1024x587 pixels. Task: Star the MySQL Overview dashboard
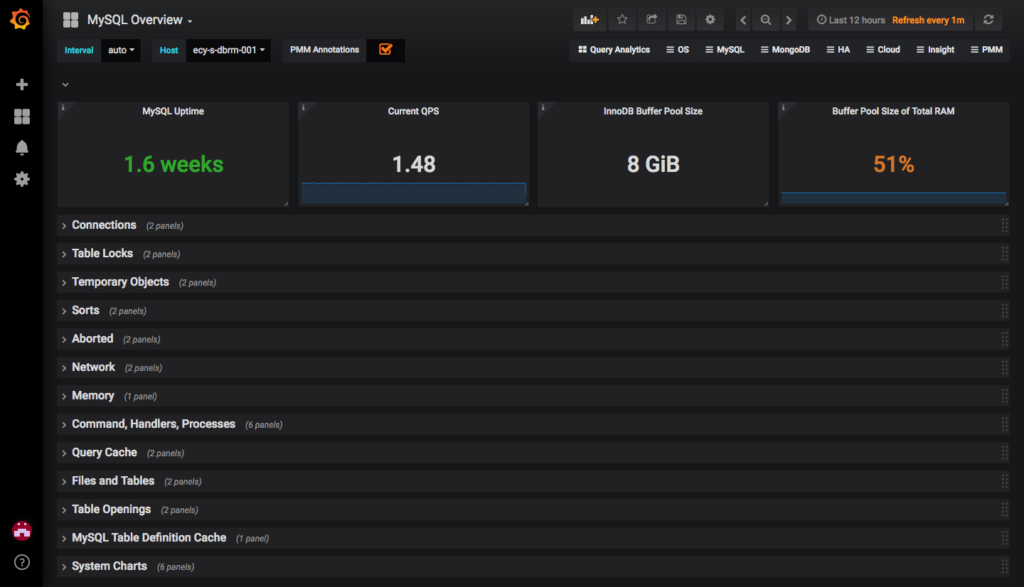click(x=622, y=19)
